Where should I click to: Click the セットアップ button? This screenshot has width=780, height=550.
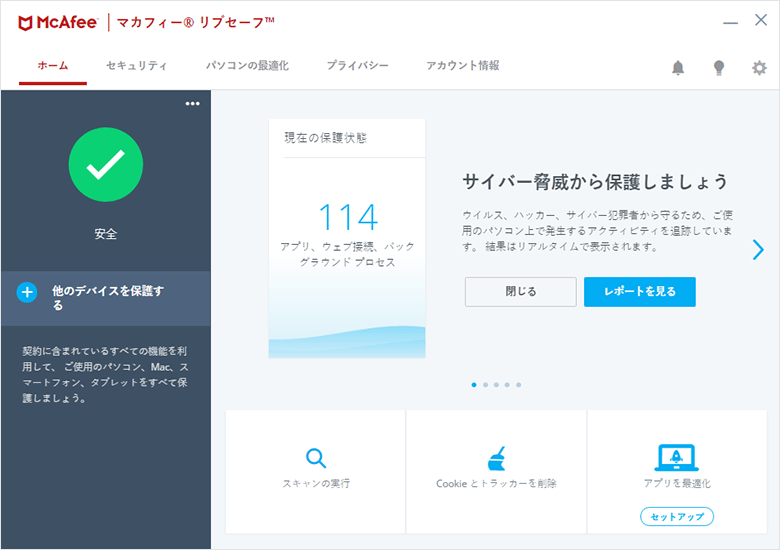click(677, 517)
